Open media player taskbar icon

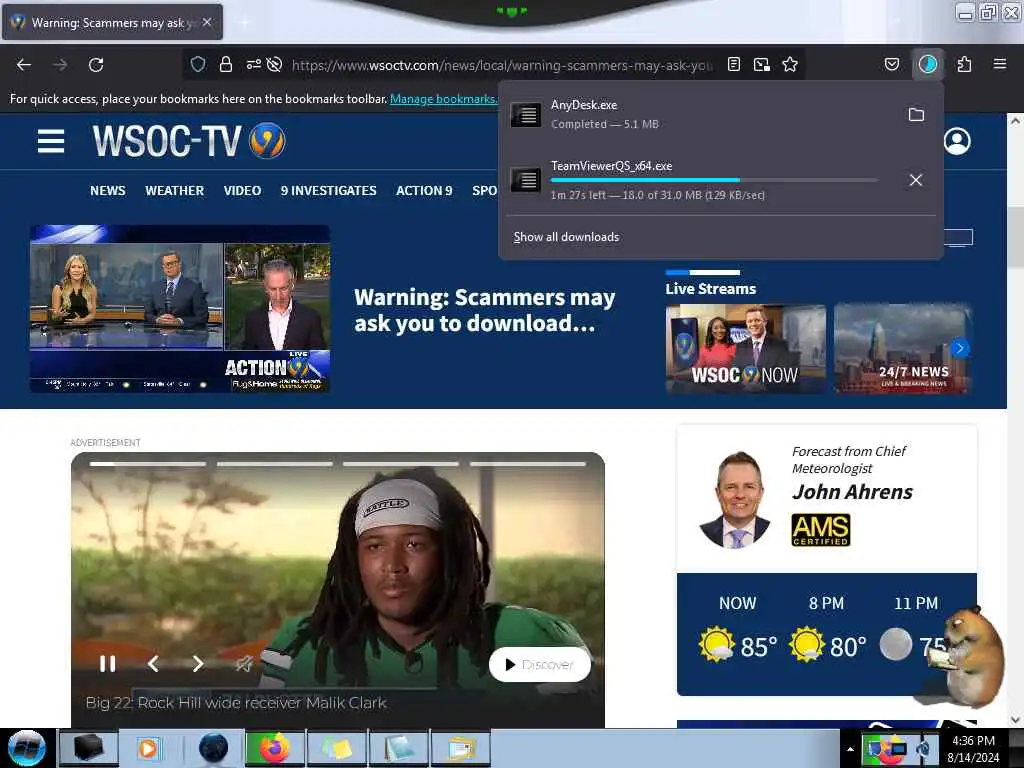click(148, 748)
